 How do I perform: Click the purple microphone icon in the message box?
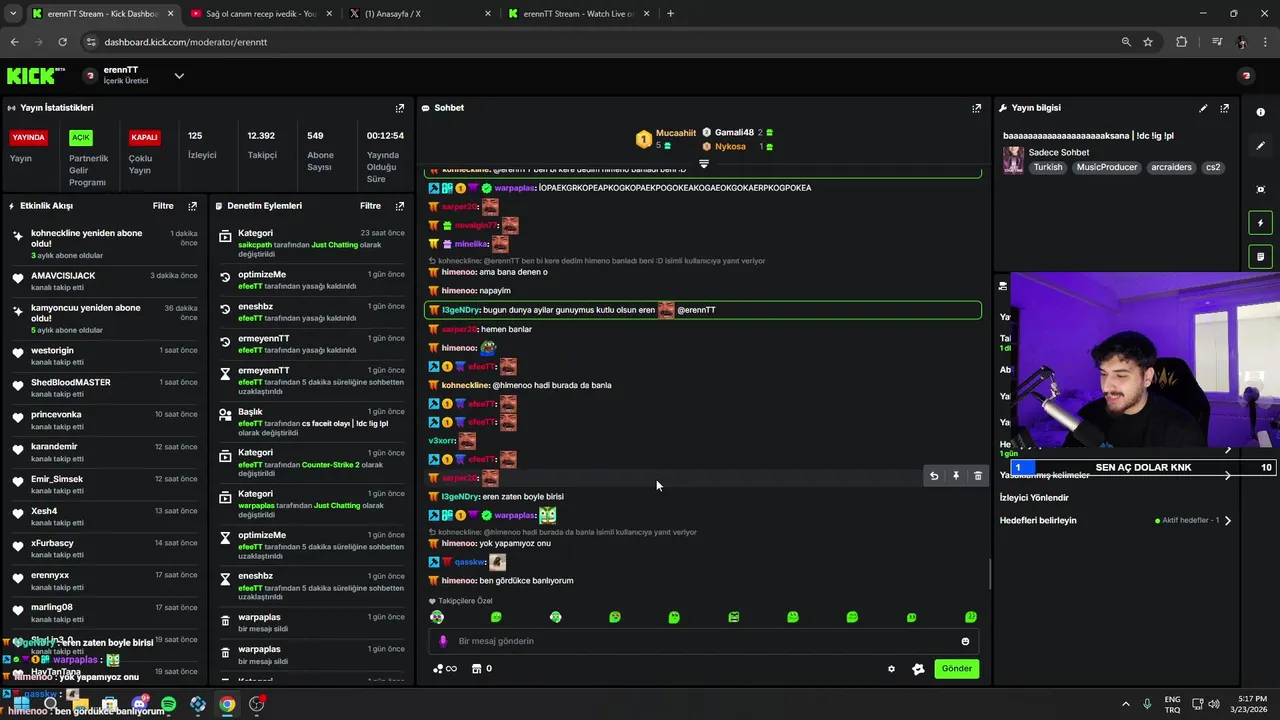(x=444, y=641)
